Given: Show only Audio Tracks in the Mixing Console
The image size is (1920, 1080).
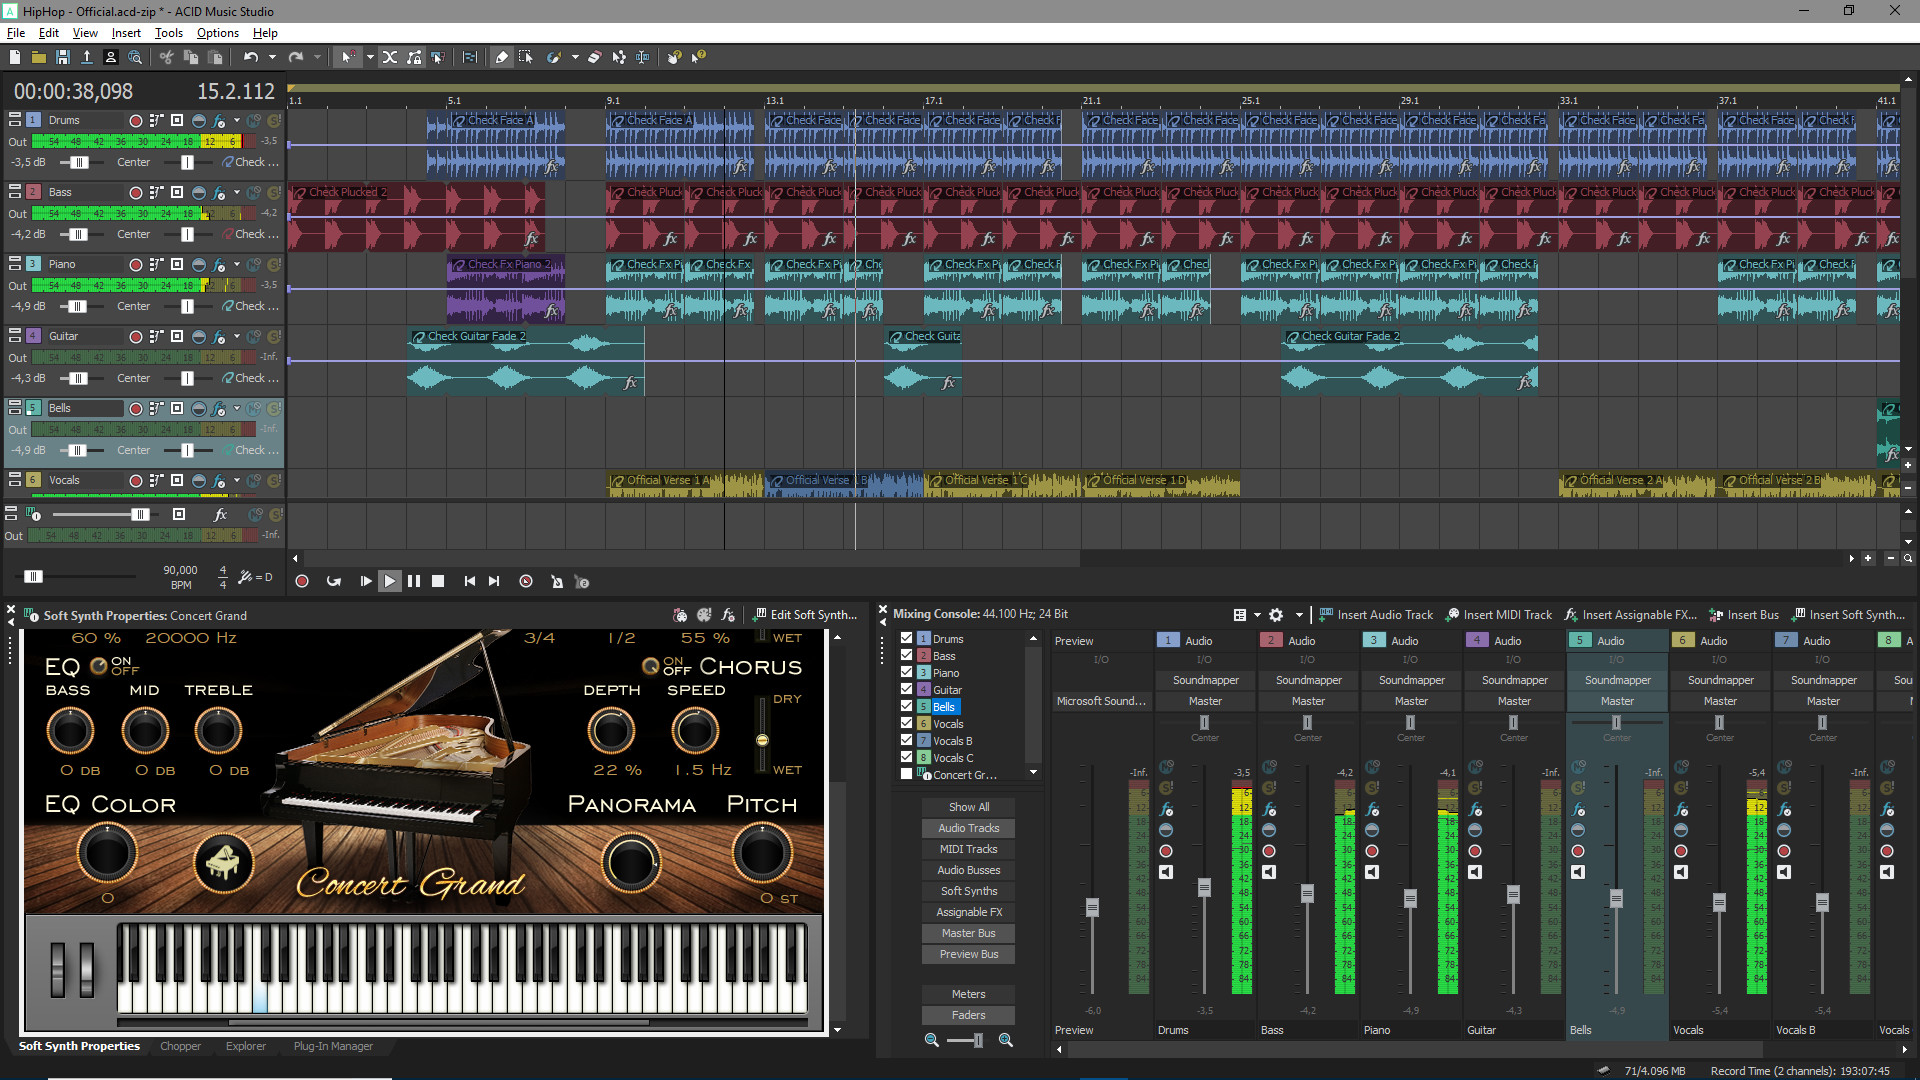Looking at the screenshot, I should [x=967, y=828].
